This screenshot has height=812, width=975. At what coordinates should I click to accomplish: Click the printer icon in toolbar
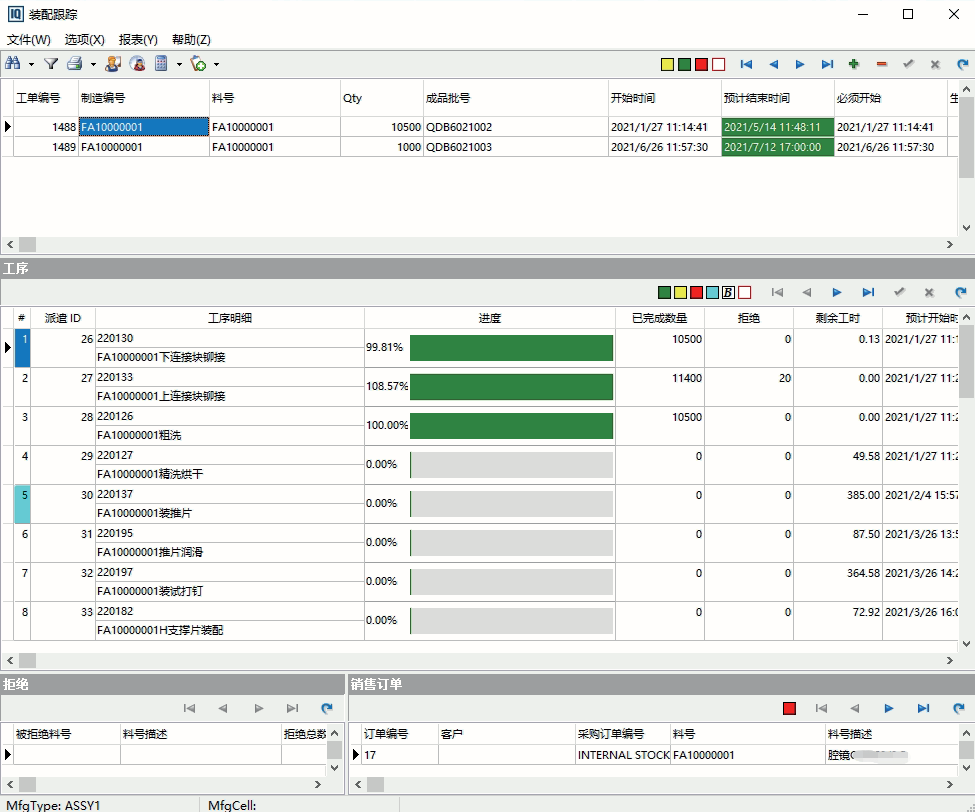point(74,64)
